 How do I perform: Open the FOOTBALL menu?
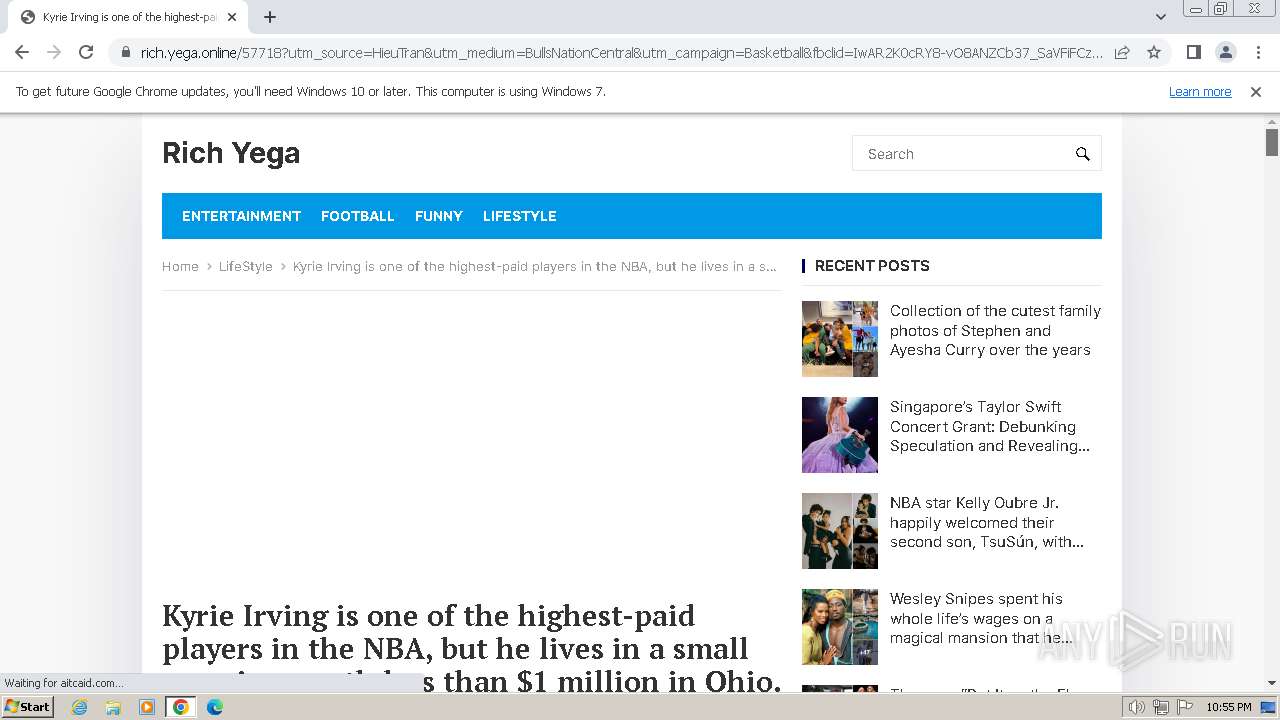pos(358,216)
